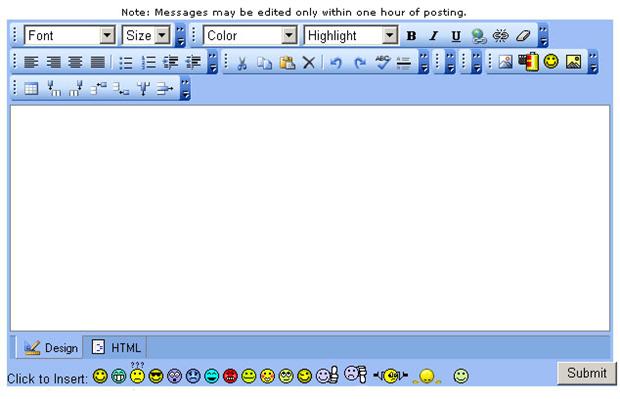Insert the red angry emoticon

point(230,376)
